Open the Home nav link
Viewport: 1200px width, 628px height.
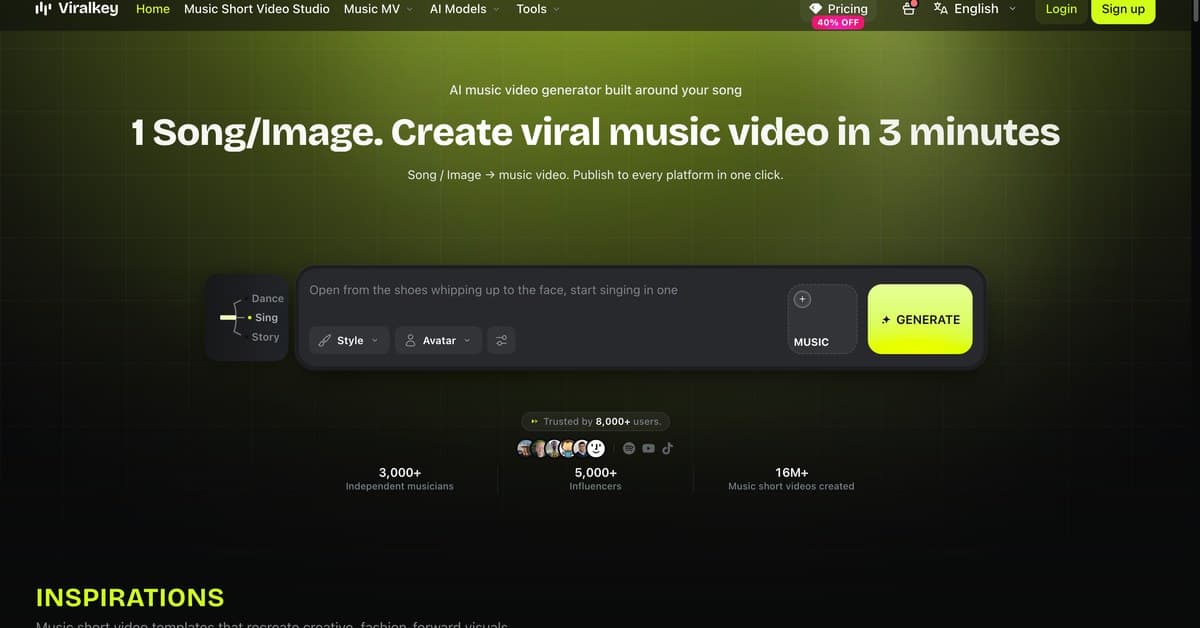(153, 9)
